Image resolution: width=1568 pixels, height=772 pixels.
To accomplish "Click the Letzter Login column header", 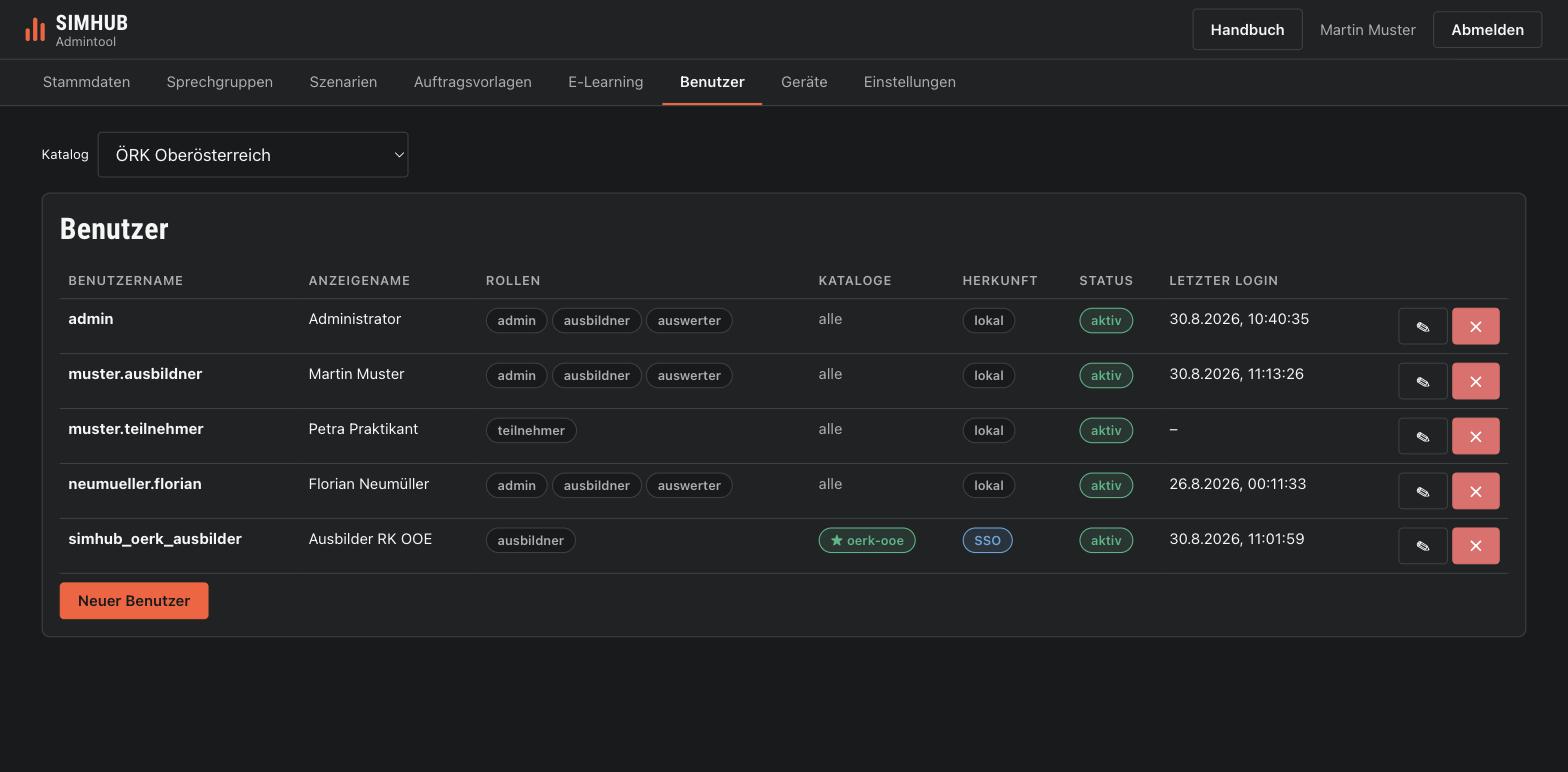I will pyautogui.click(x=1224, y=281).
